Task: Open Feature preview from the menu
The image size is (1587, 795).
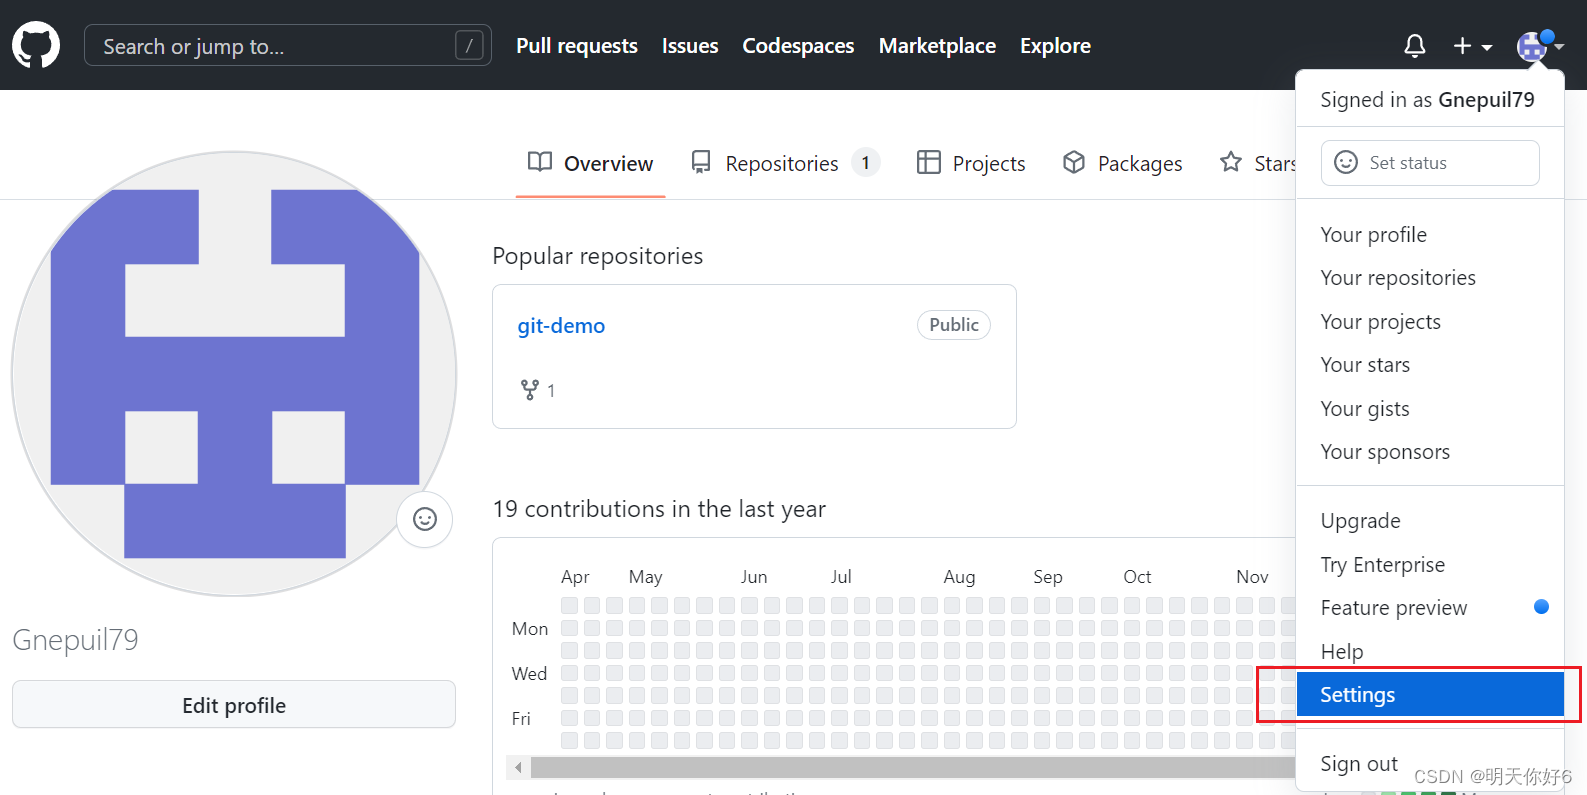Action: [1430, 608]
